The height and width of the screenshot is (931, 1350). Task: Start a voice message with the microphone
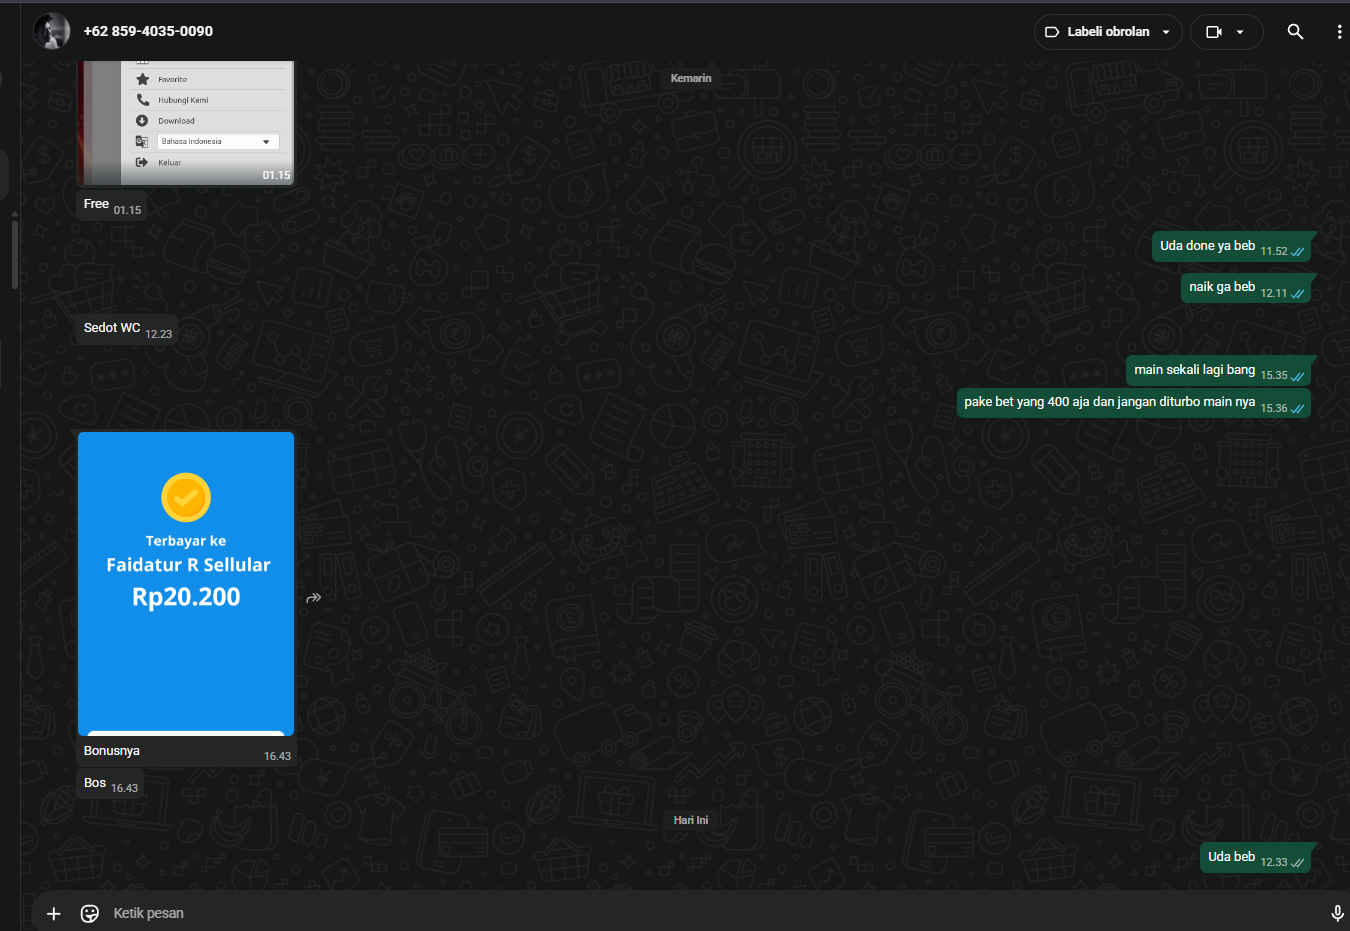click(1337, 913)
